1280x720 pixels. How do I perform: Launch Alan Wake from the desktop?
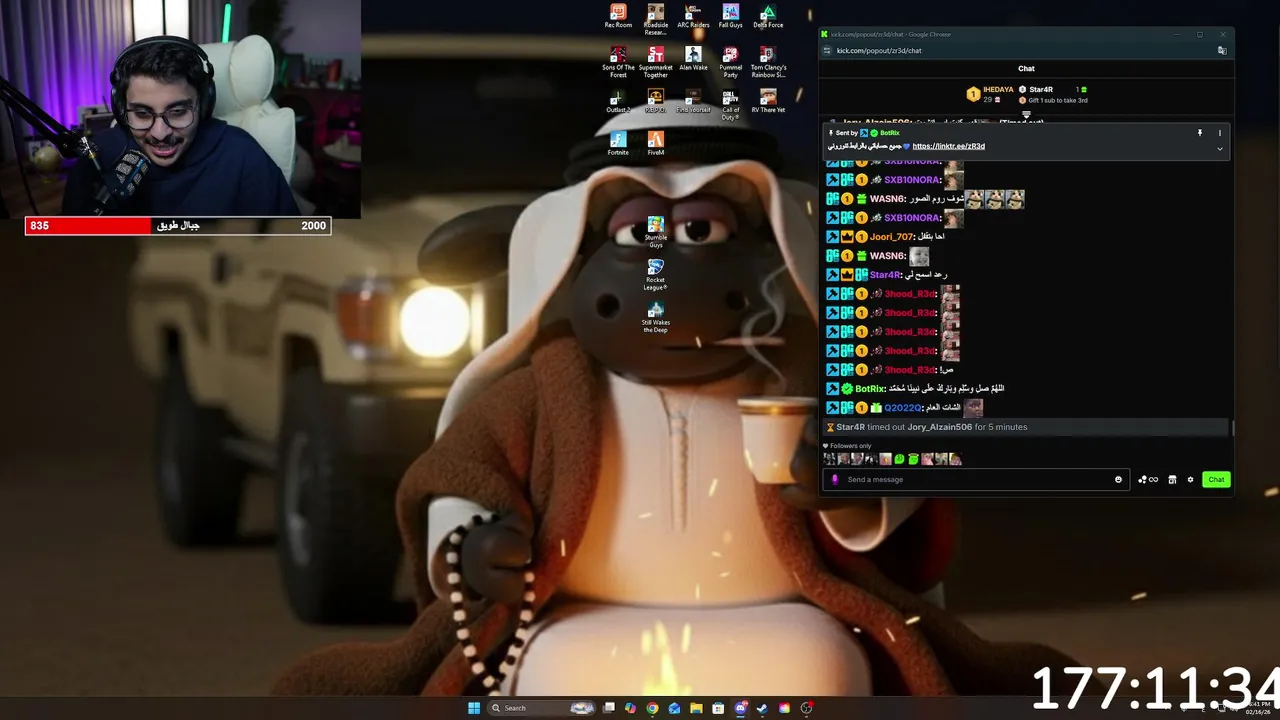click(693, 58)
